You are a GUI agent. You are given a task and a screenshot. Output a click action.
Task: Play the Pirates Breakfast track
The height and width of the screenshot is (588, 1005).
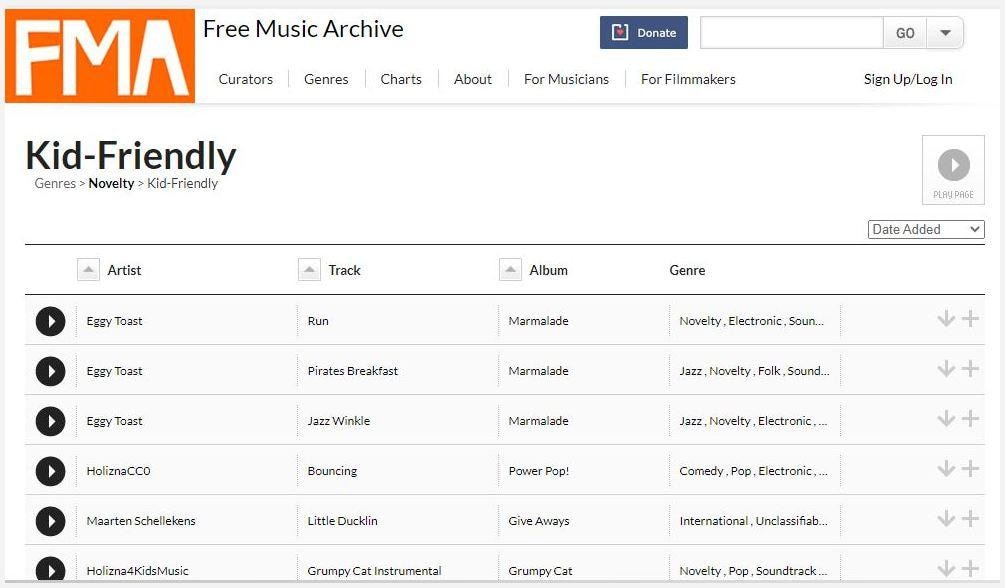pyautogui.click(x=50, y=371)
